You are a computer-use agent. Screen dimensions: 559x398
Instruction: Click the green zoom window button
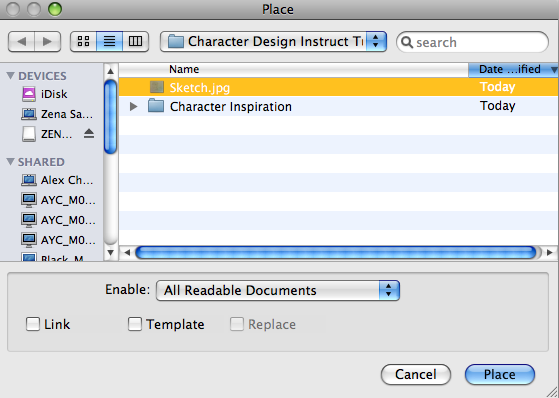coord(55,9)
